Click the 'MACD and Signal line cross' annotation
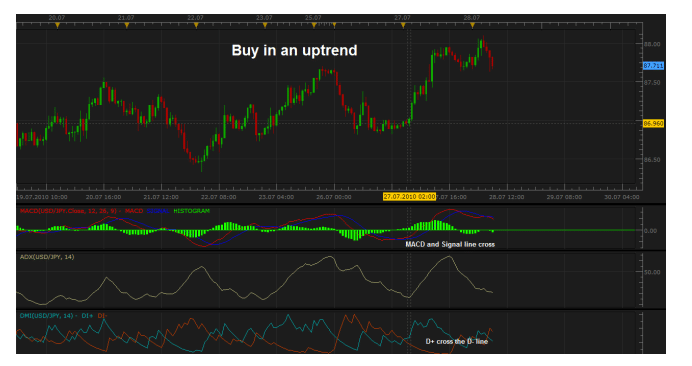The width and height of the screenshot is (692, 366). pos(450,244)
